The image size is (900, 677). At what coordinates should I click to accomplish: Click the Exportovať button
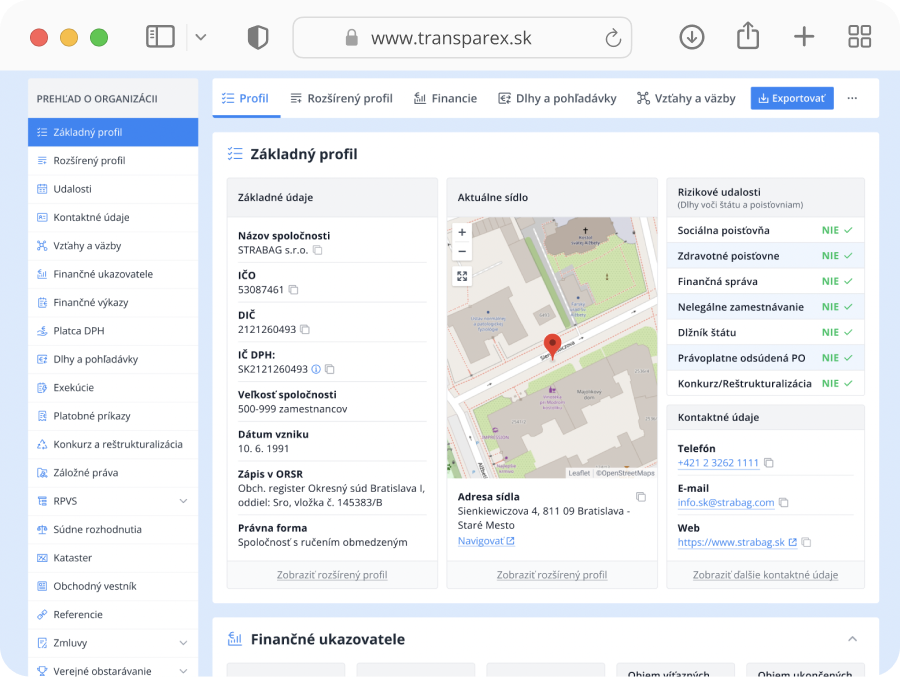(791, 98)
